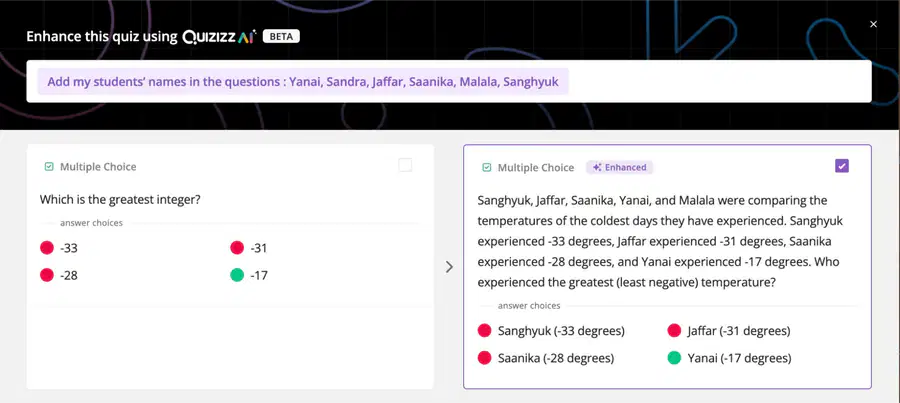
Task: Click the Quizizz AI logo
Action: tap(219, 37)
